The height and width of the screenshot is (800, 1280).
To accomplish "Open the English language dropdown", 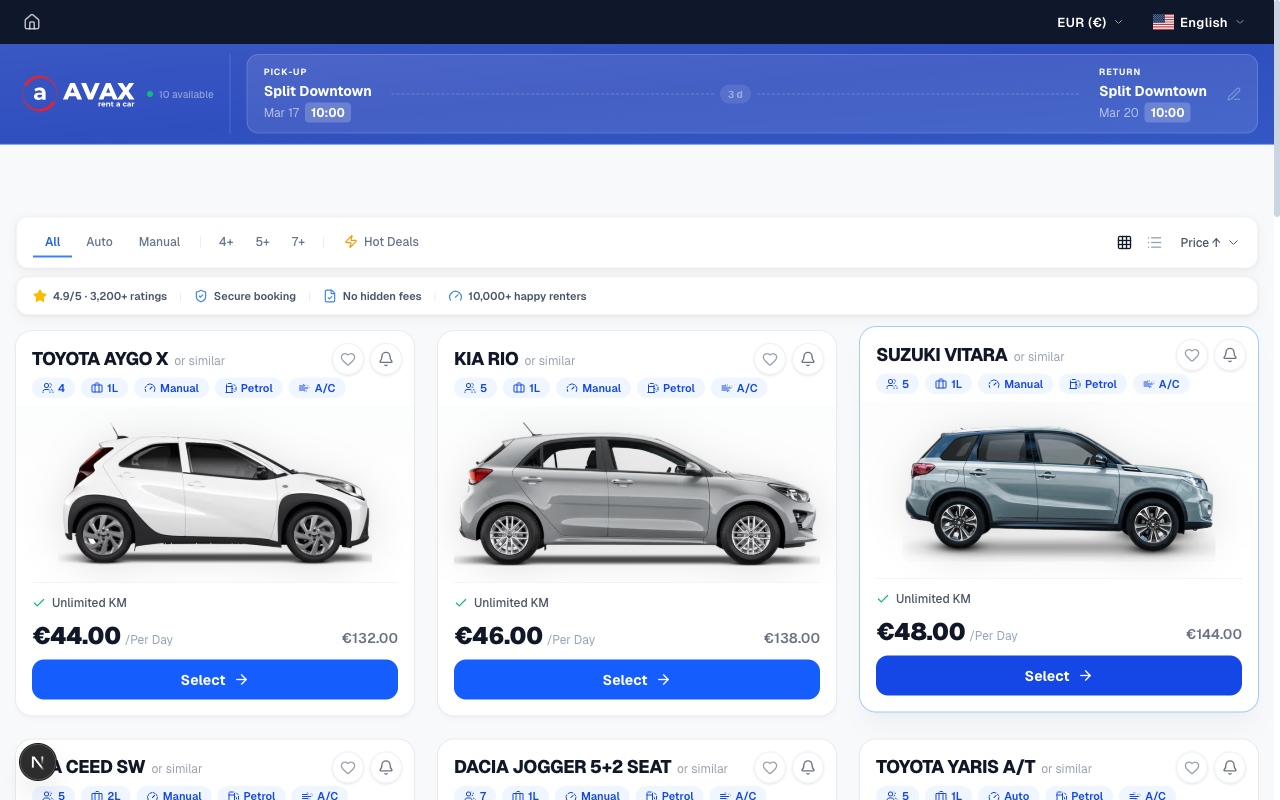I will (x=1199, y=22).
